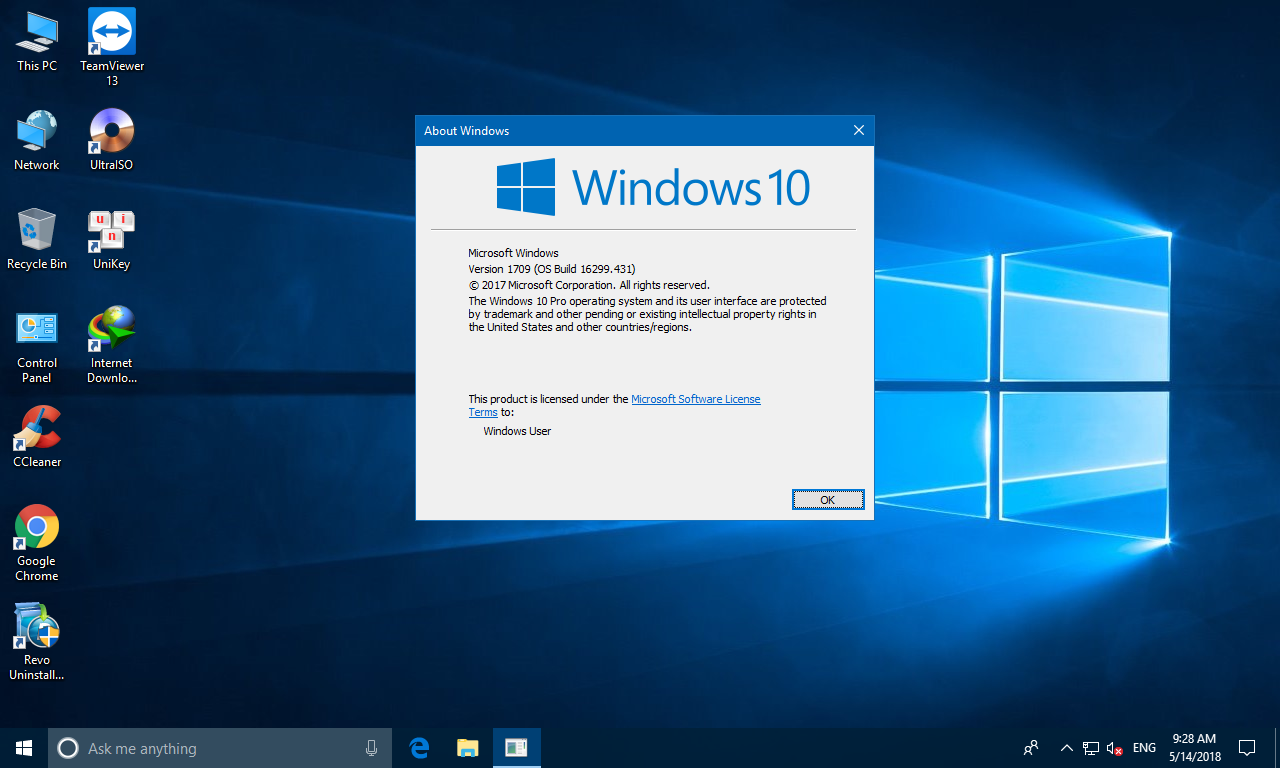Click the muted volume tray icon
The width and height of the screenshot is (1280, 768).
(1115, 748)
